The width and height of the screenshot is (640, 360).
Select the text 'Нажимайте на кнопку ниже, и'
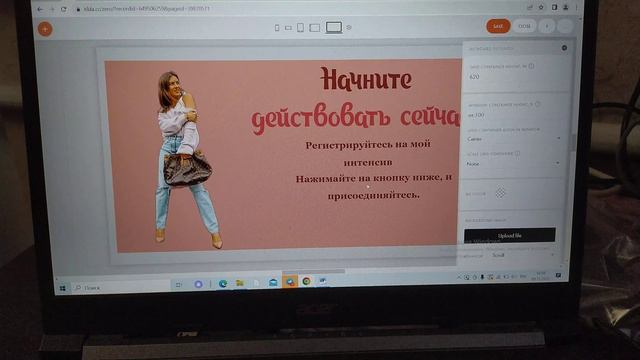click(x=374, y=179)
